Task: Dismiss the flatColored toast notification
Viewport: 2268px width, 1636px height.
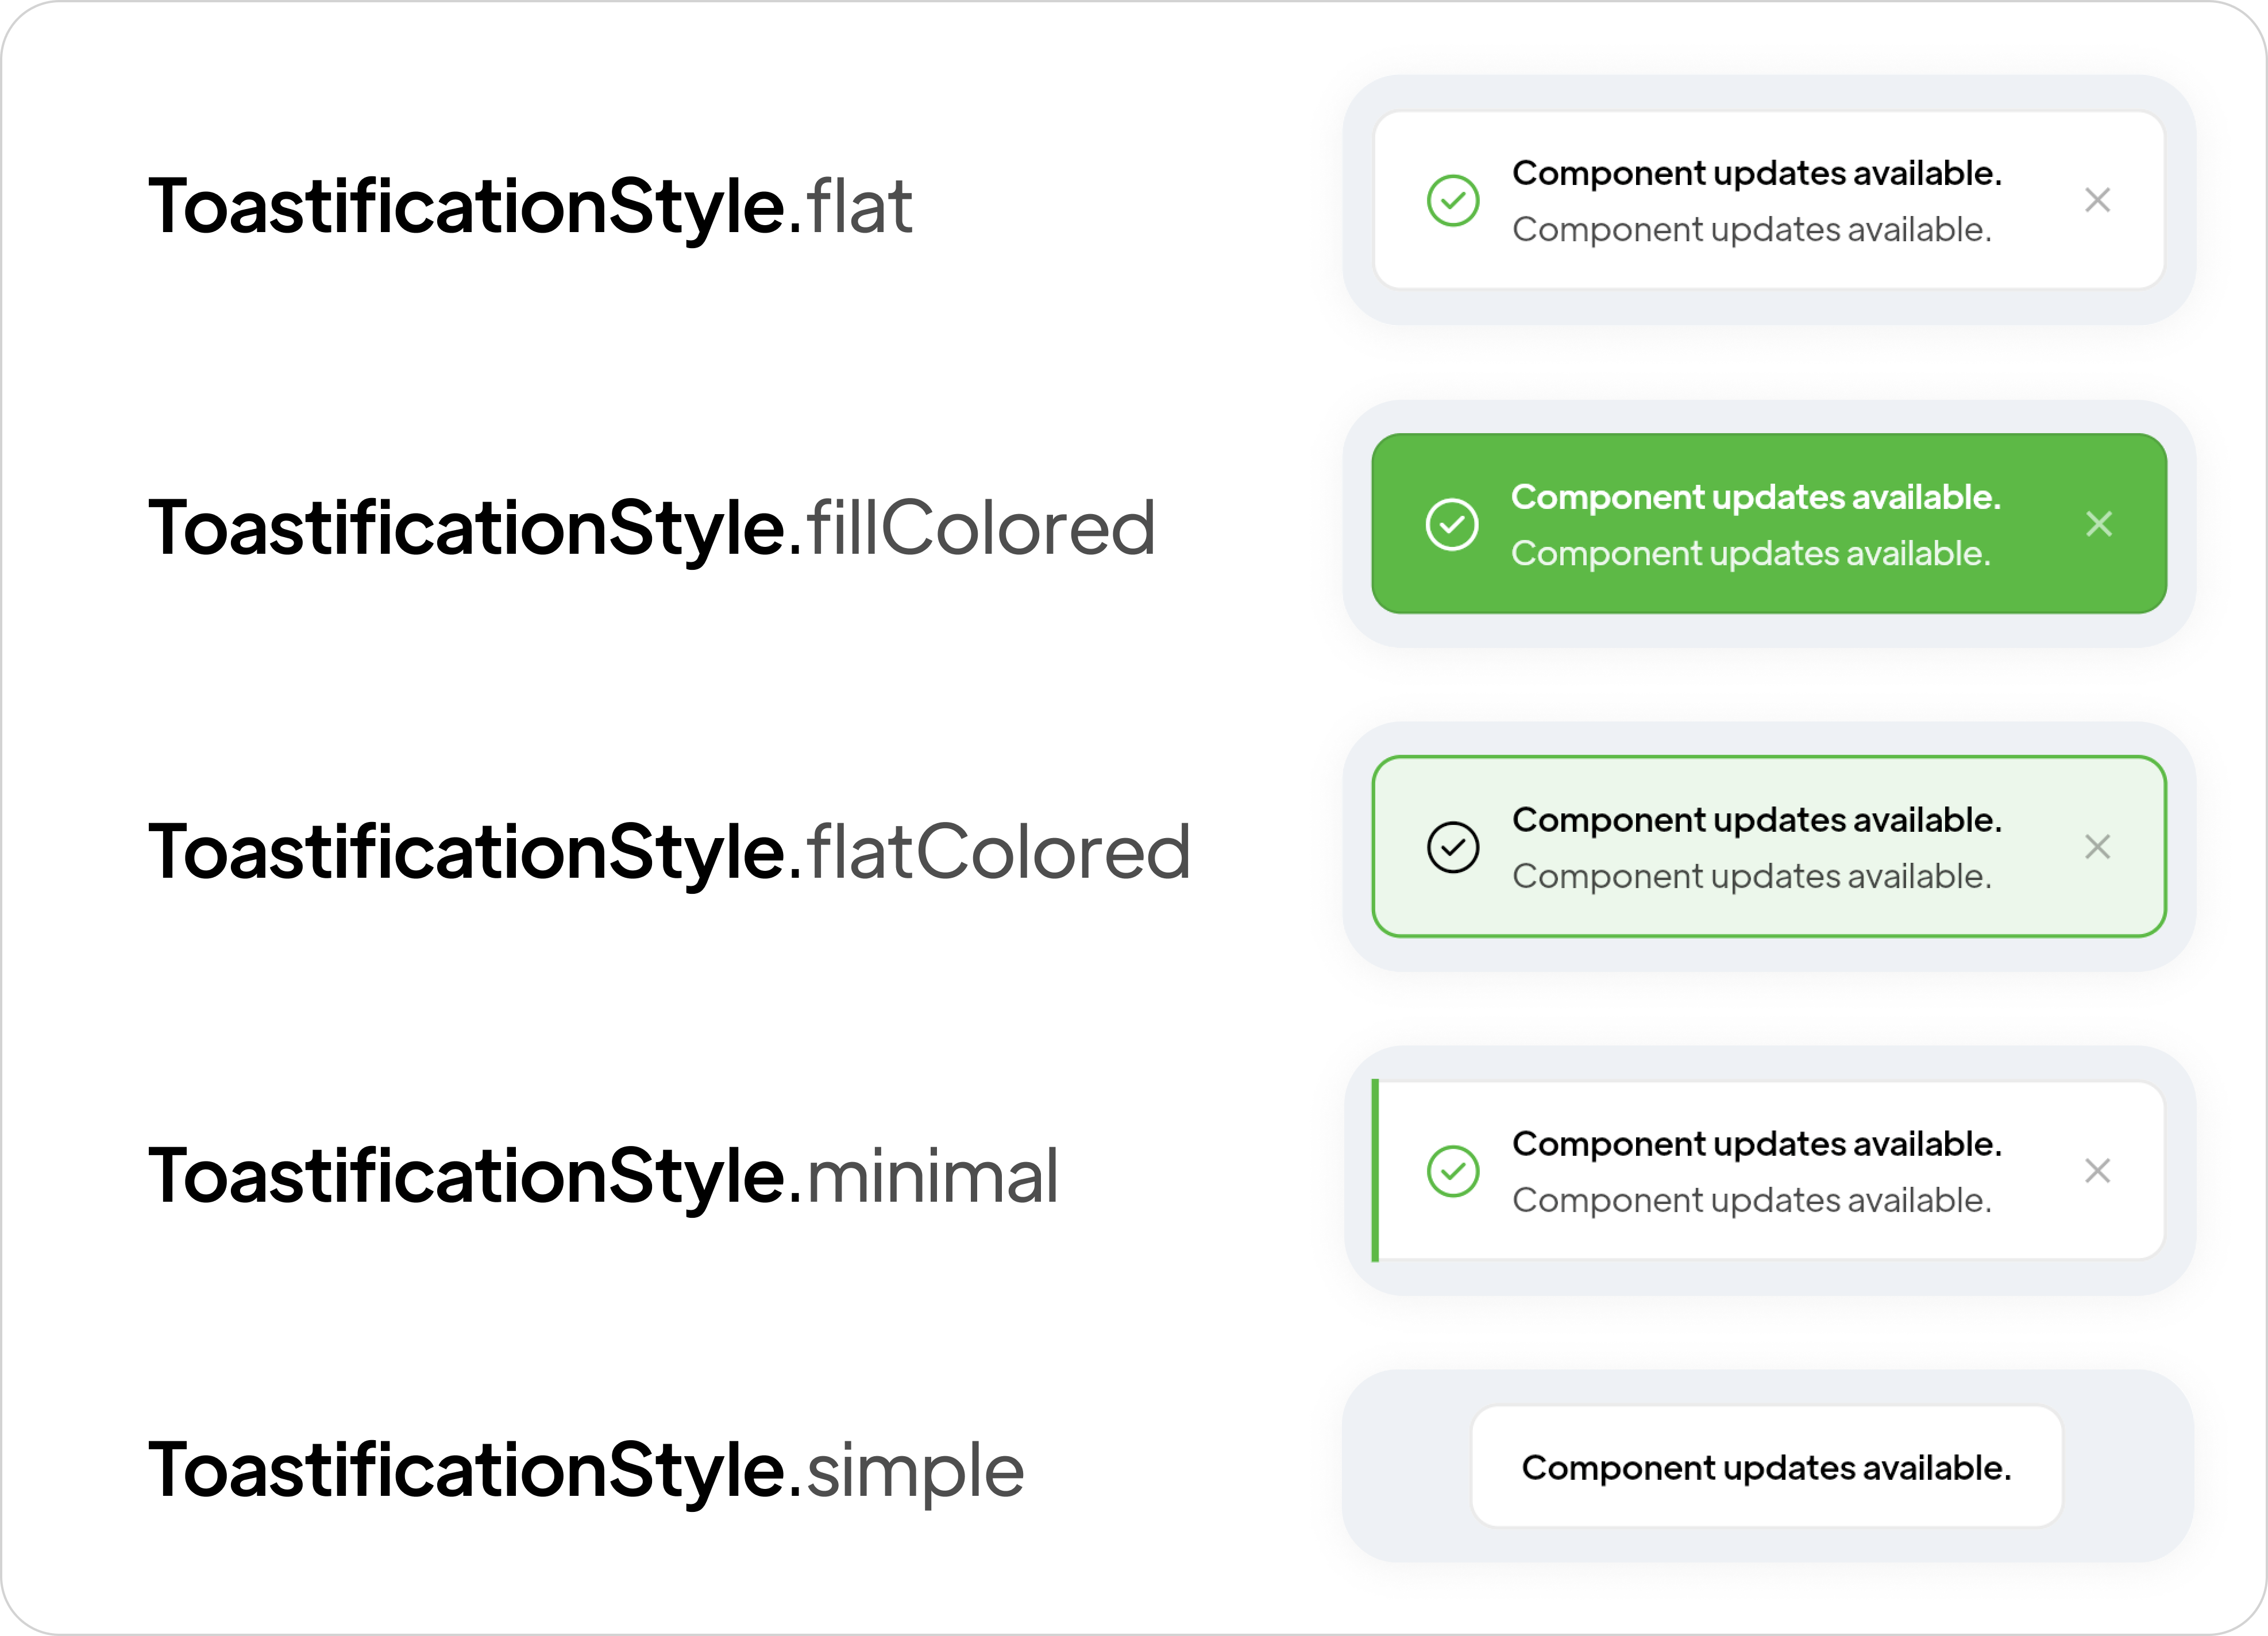Action: (x=2097, y=847)
